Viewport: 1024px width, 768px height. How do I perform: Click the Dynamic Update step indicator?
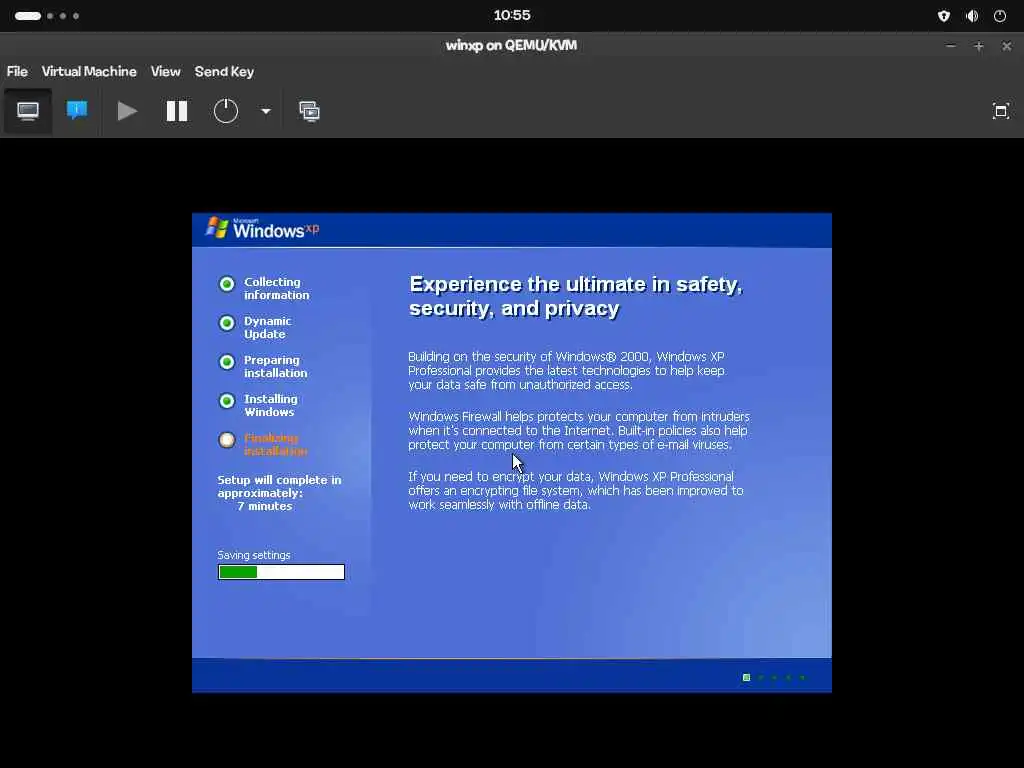coord(227,323)
